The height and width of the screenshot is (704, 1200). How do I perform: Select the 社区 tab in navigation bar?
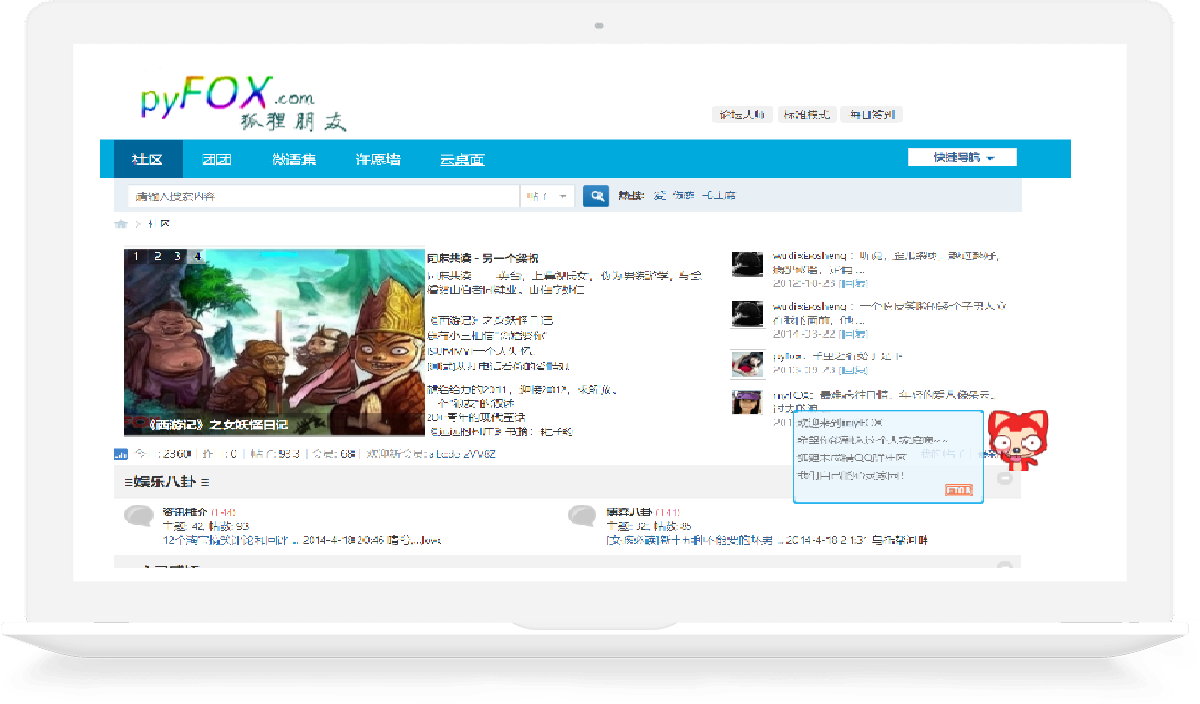[x=148, y=159]
